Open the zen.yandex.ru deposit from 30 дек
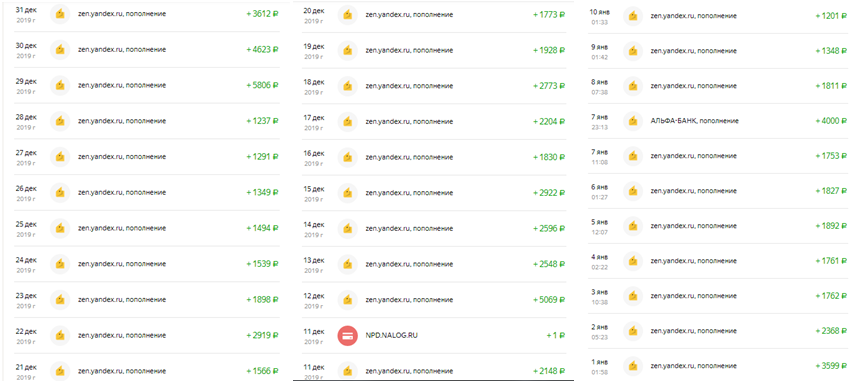 (147, 50)
